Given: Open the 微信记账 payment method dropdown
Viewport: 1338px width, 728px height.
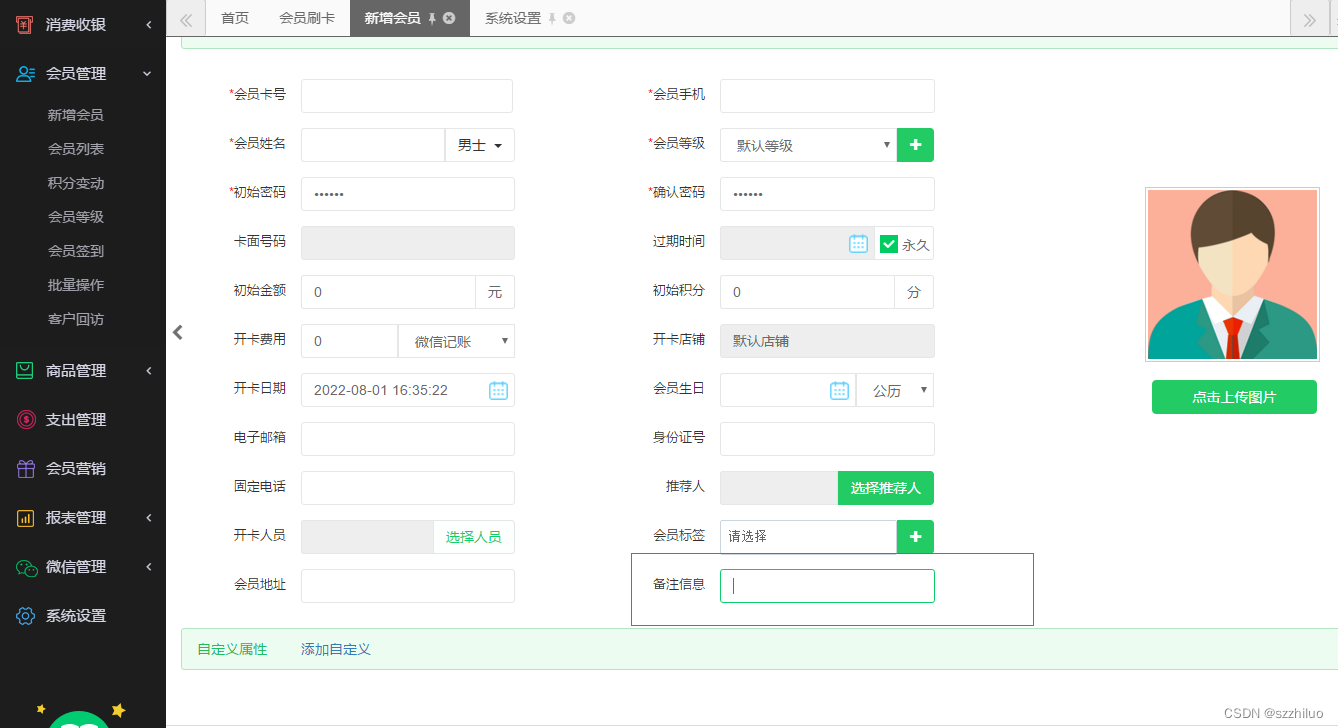Looking at the screenshot, I should [456, 341].
